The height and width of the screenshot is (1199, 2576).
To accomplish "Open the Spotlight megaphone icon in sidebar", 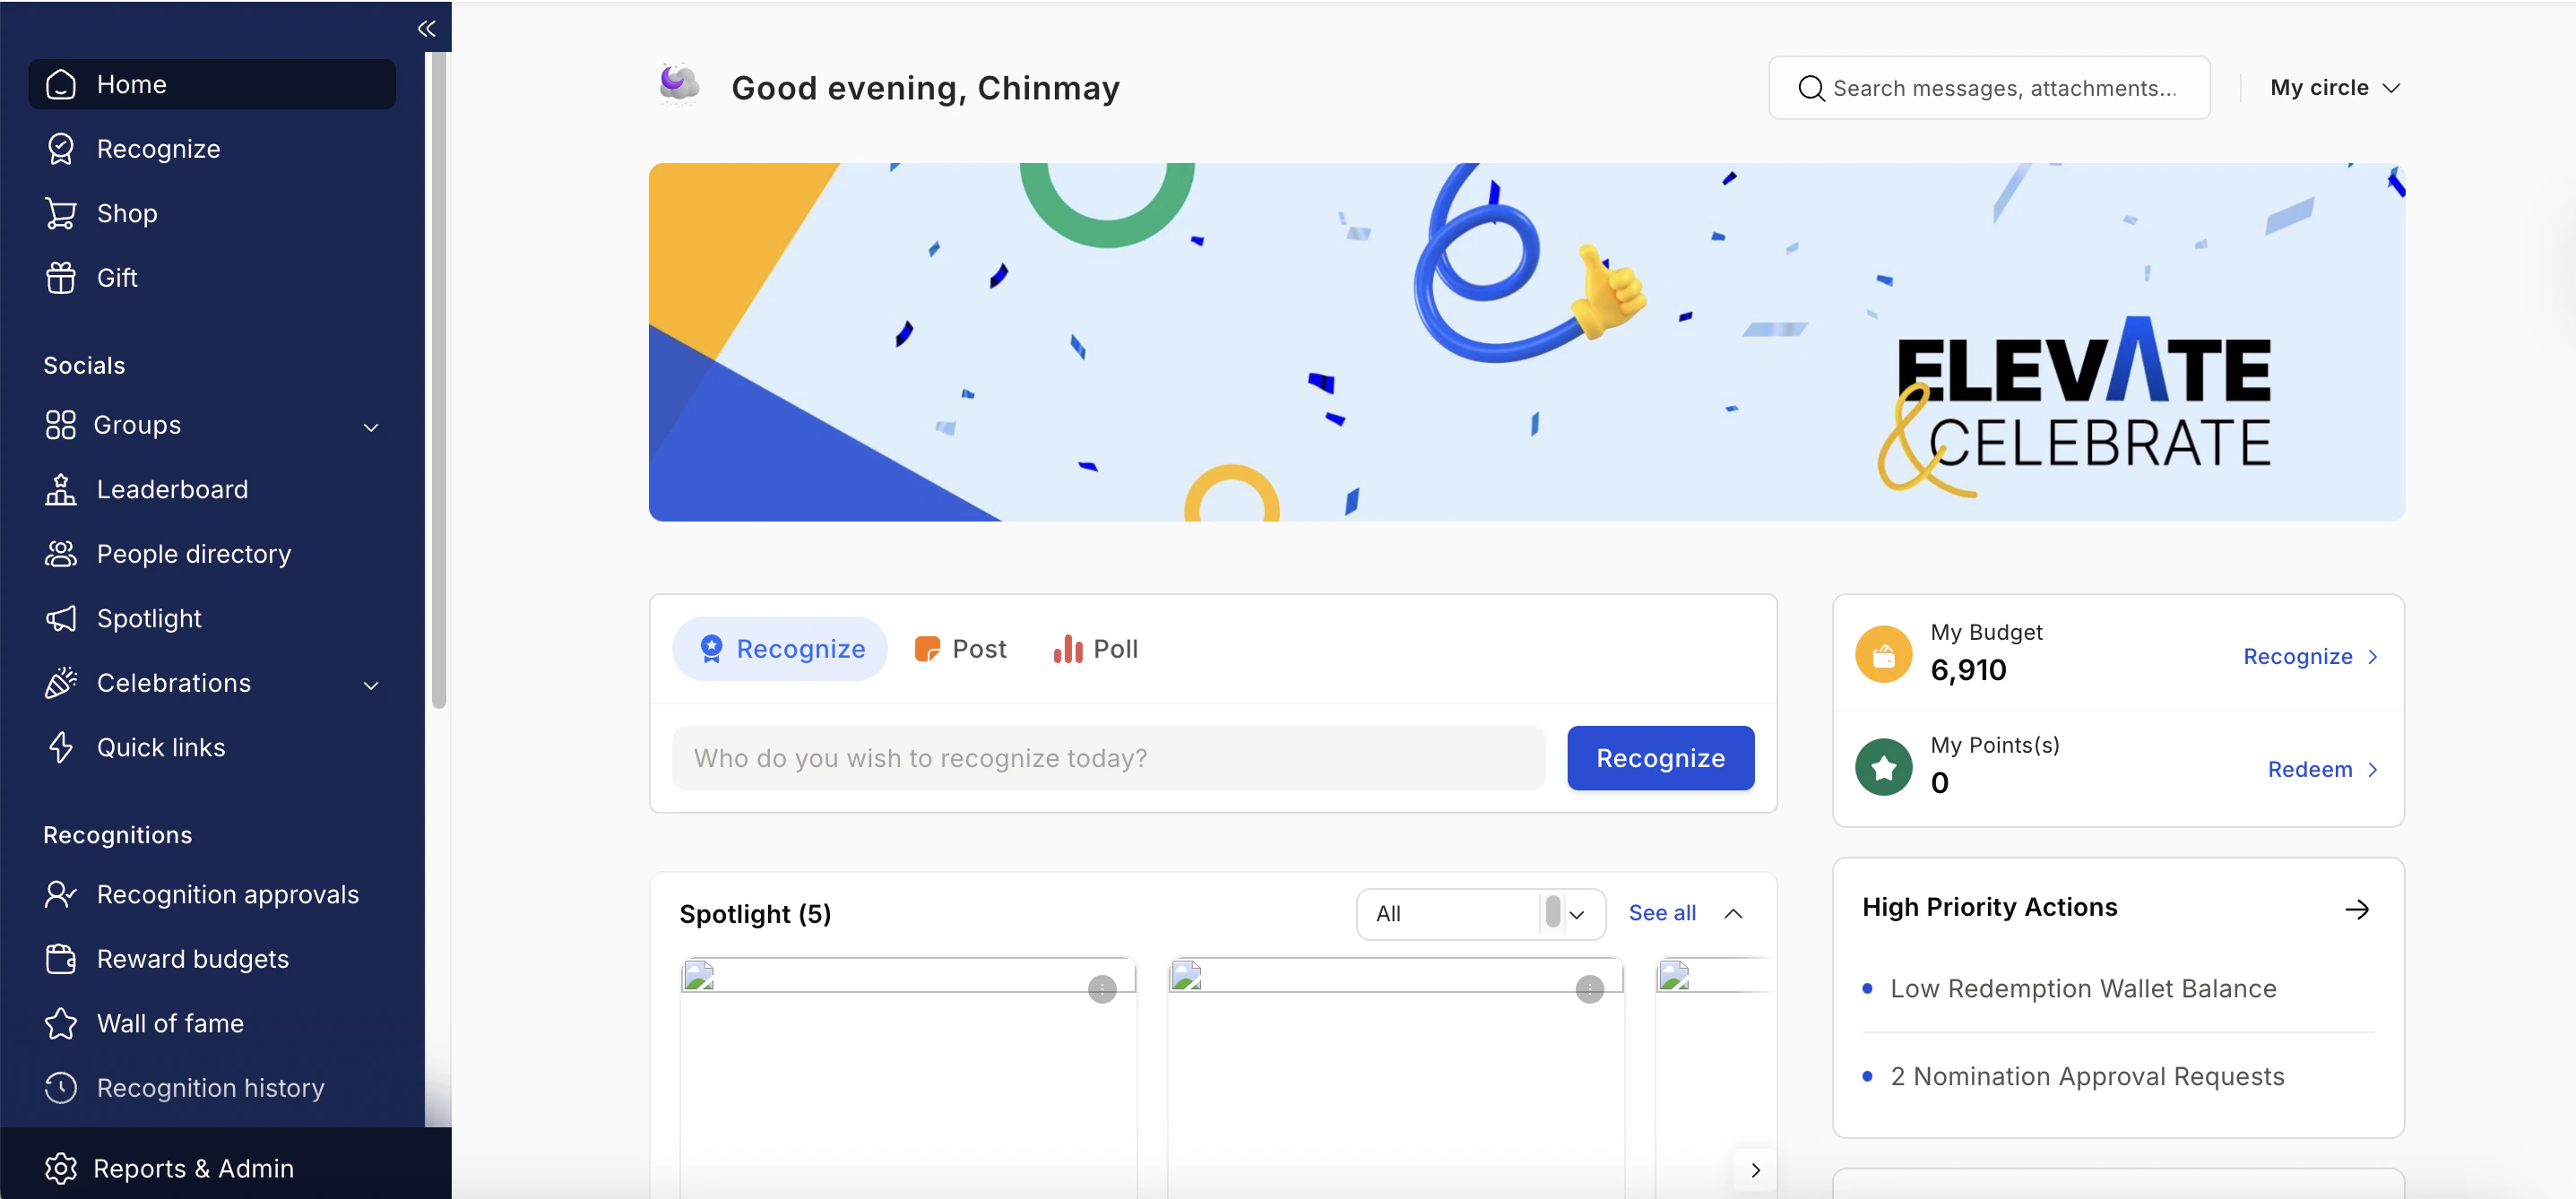I will (x=61, y=619).
